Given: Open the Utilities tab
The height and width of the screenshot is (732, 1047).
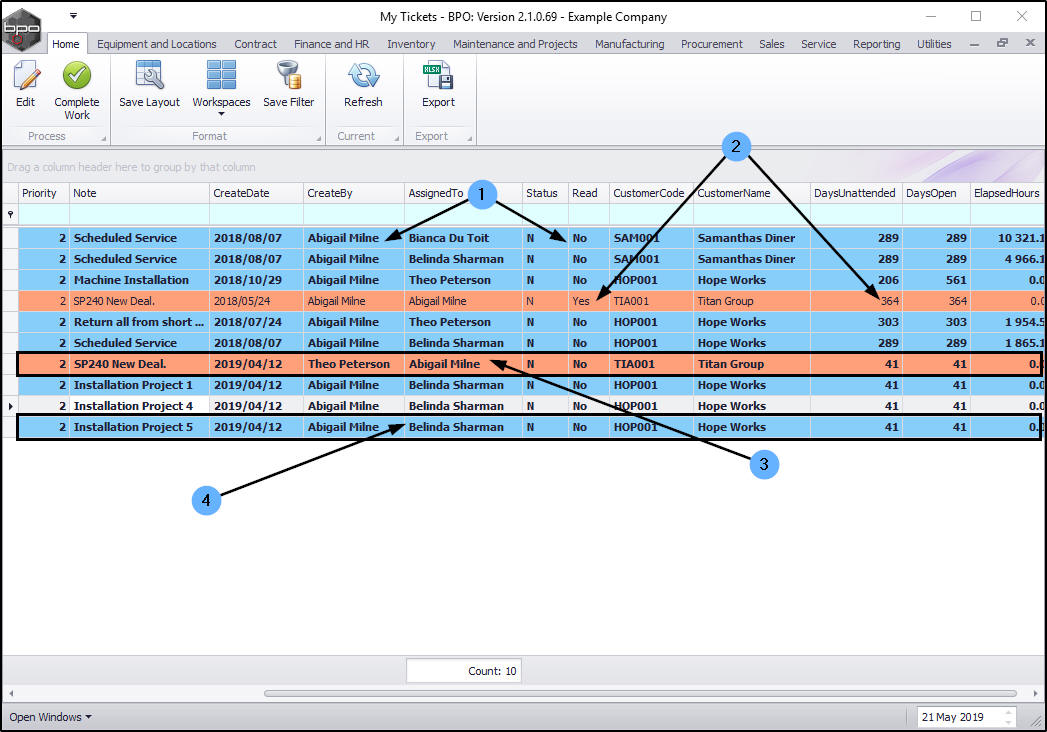Looking at the screenshot, I should click(x=933, y=44).
